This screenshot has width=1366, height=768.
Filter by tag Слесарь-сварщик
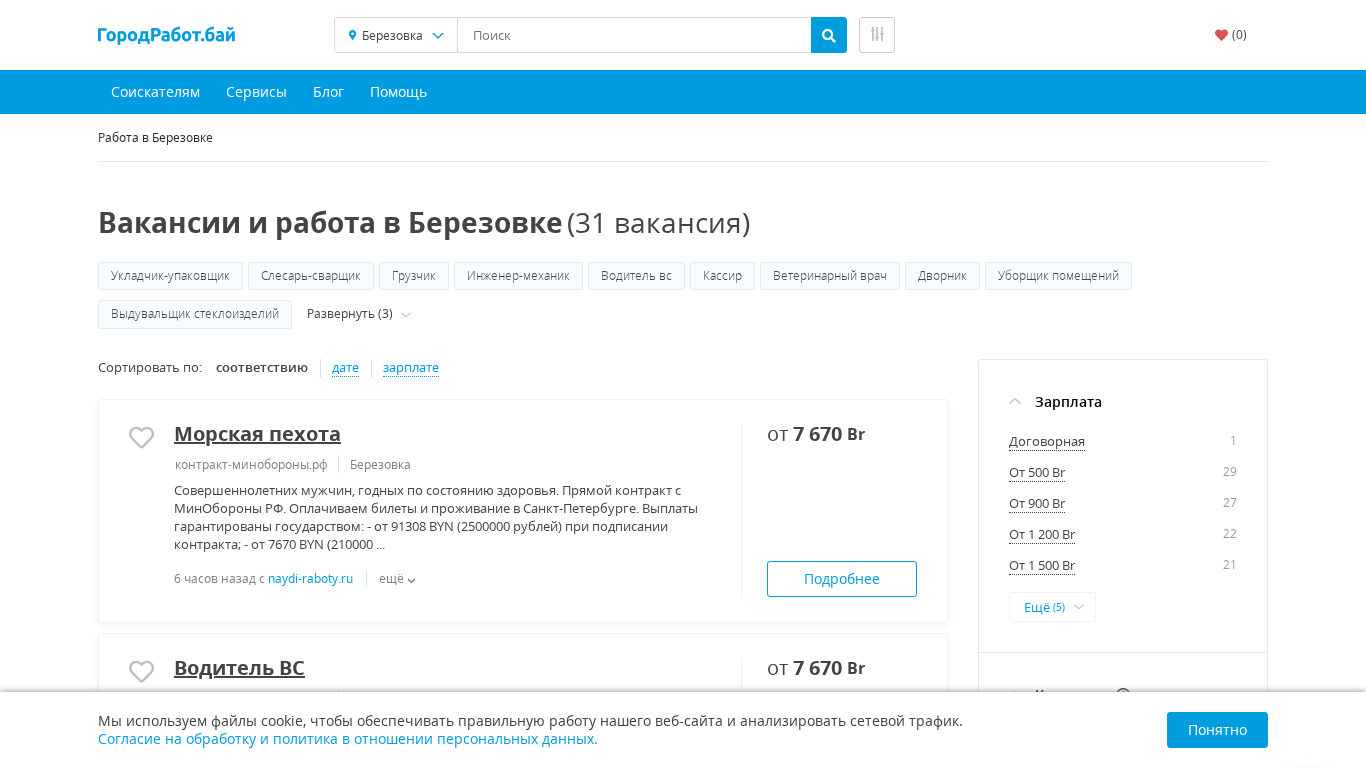click(311, 276)
